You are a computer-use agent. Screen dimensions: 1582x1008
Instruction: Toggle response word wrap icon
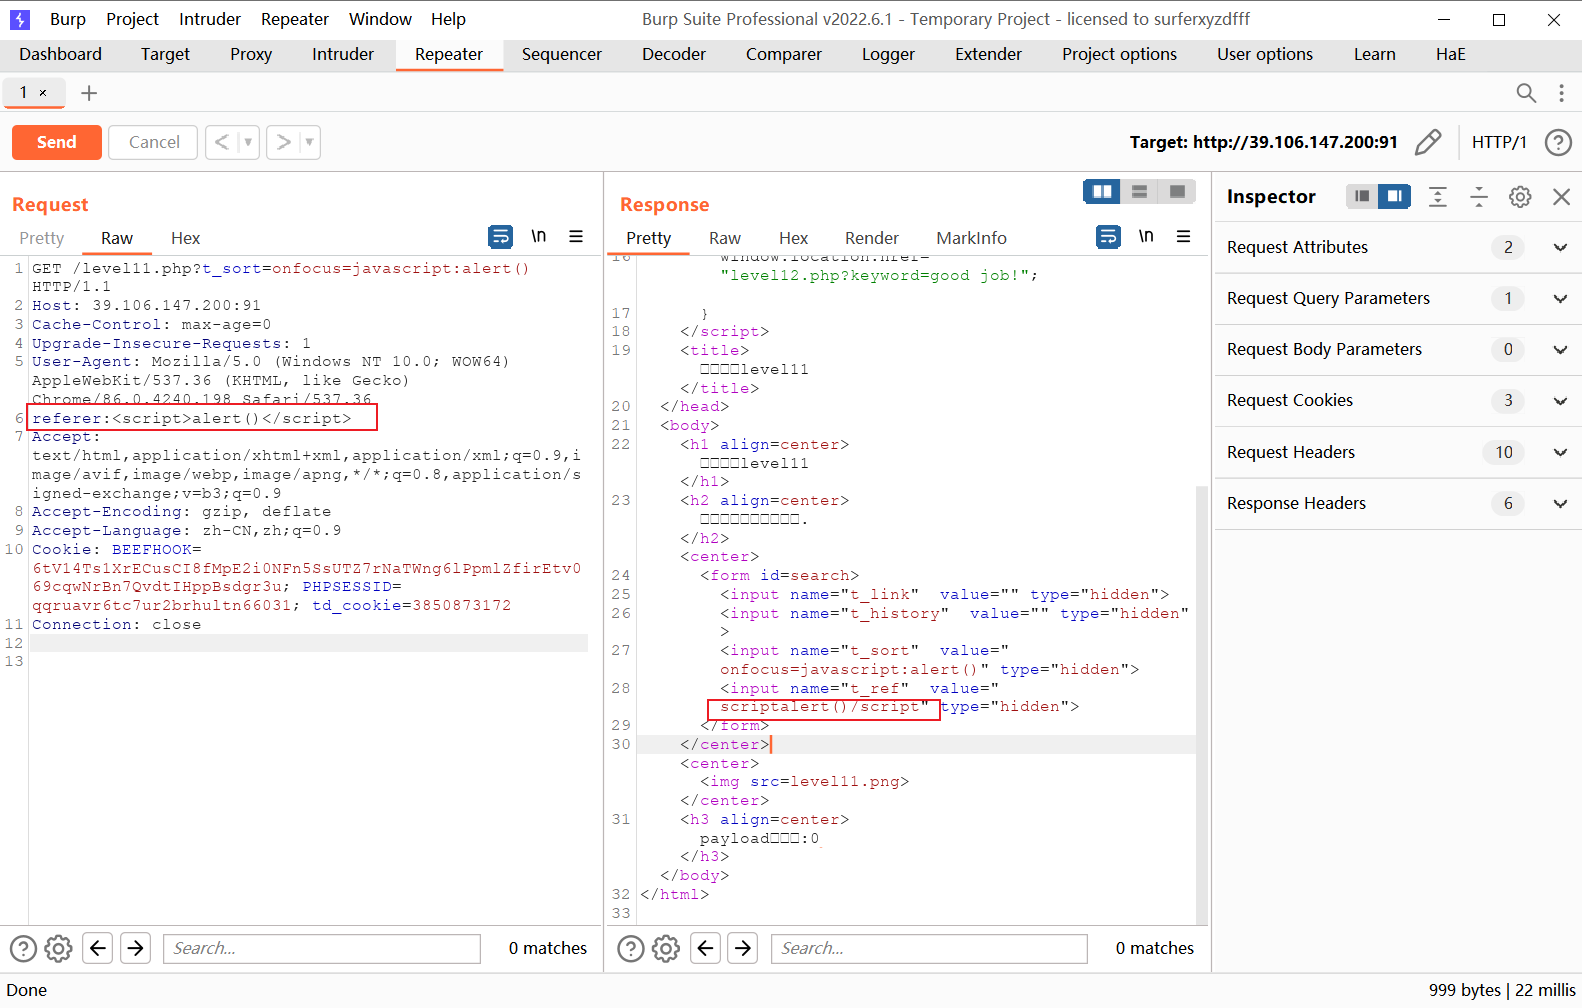pos(1108,237)
